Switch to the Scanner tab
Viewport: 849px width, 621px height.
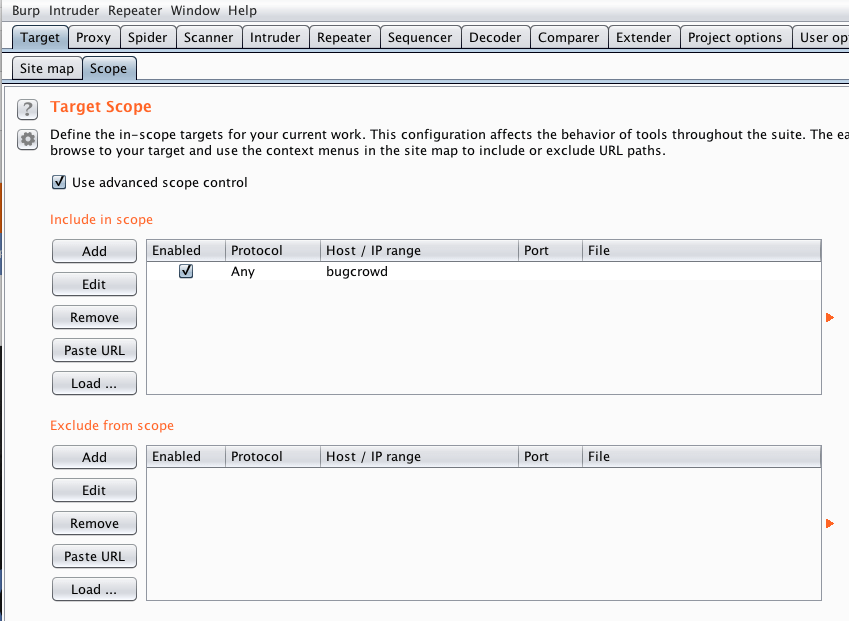(208, 37)
